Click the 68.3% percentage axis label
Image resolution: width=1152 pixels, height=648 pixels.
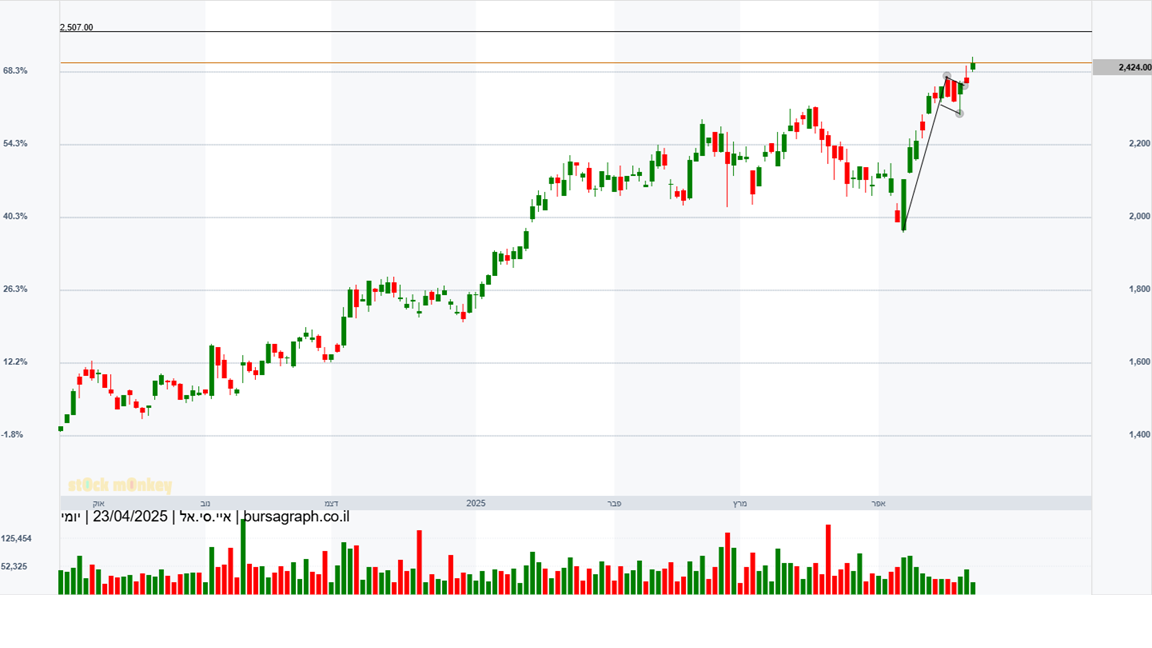[15, 71]
